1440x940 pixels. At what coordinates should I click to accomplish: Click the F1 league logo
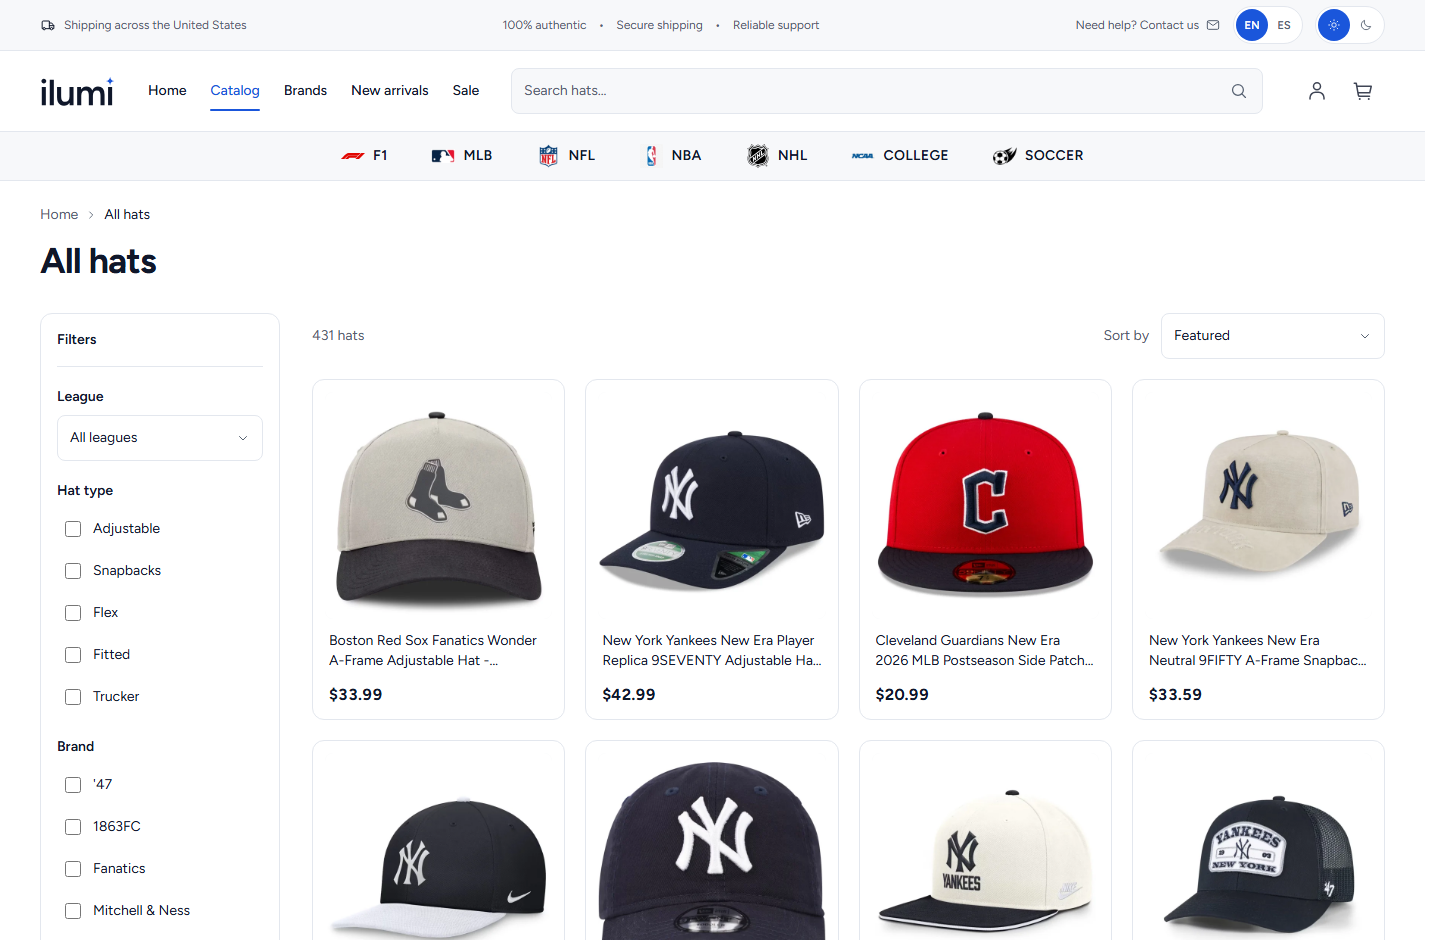point(353,156)
